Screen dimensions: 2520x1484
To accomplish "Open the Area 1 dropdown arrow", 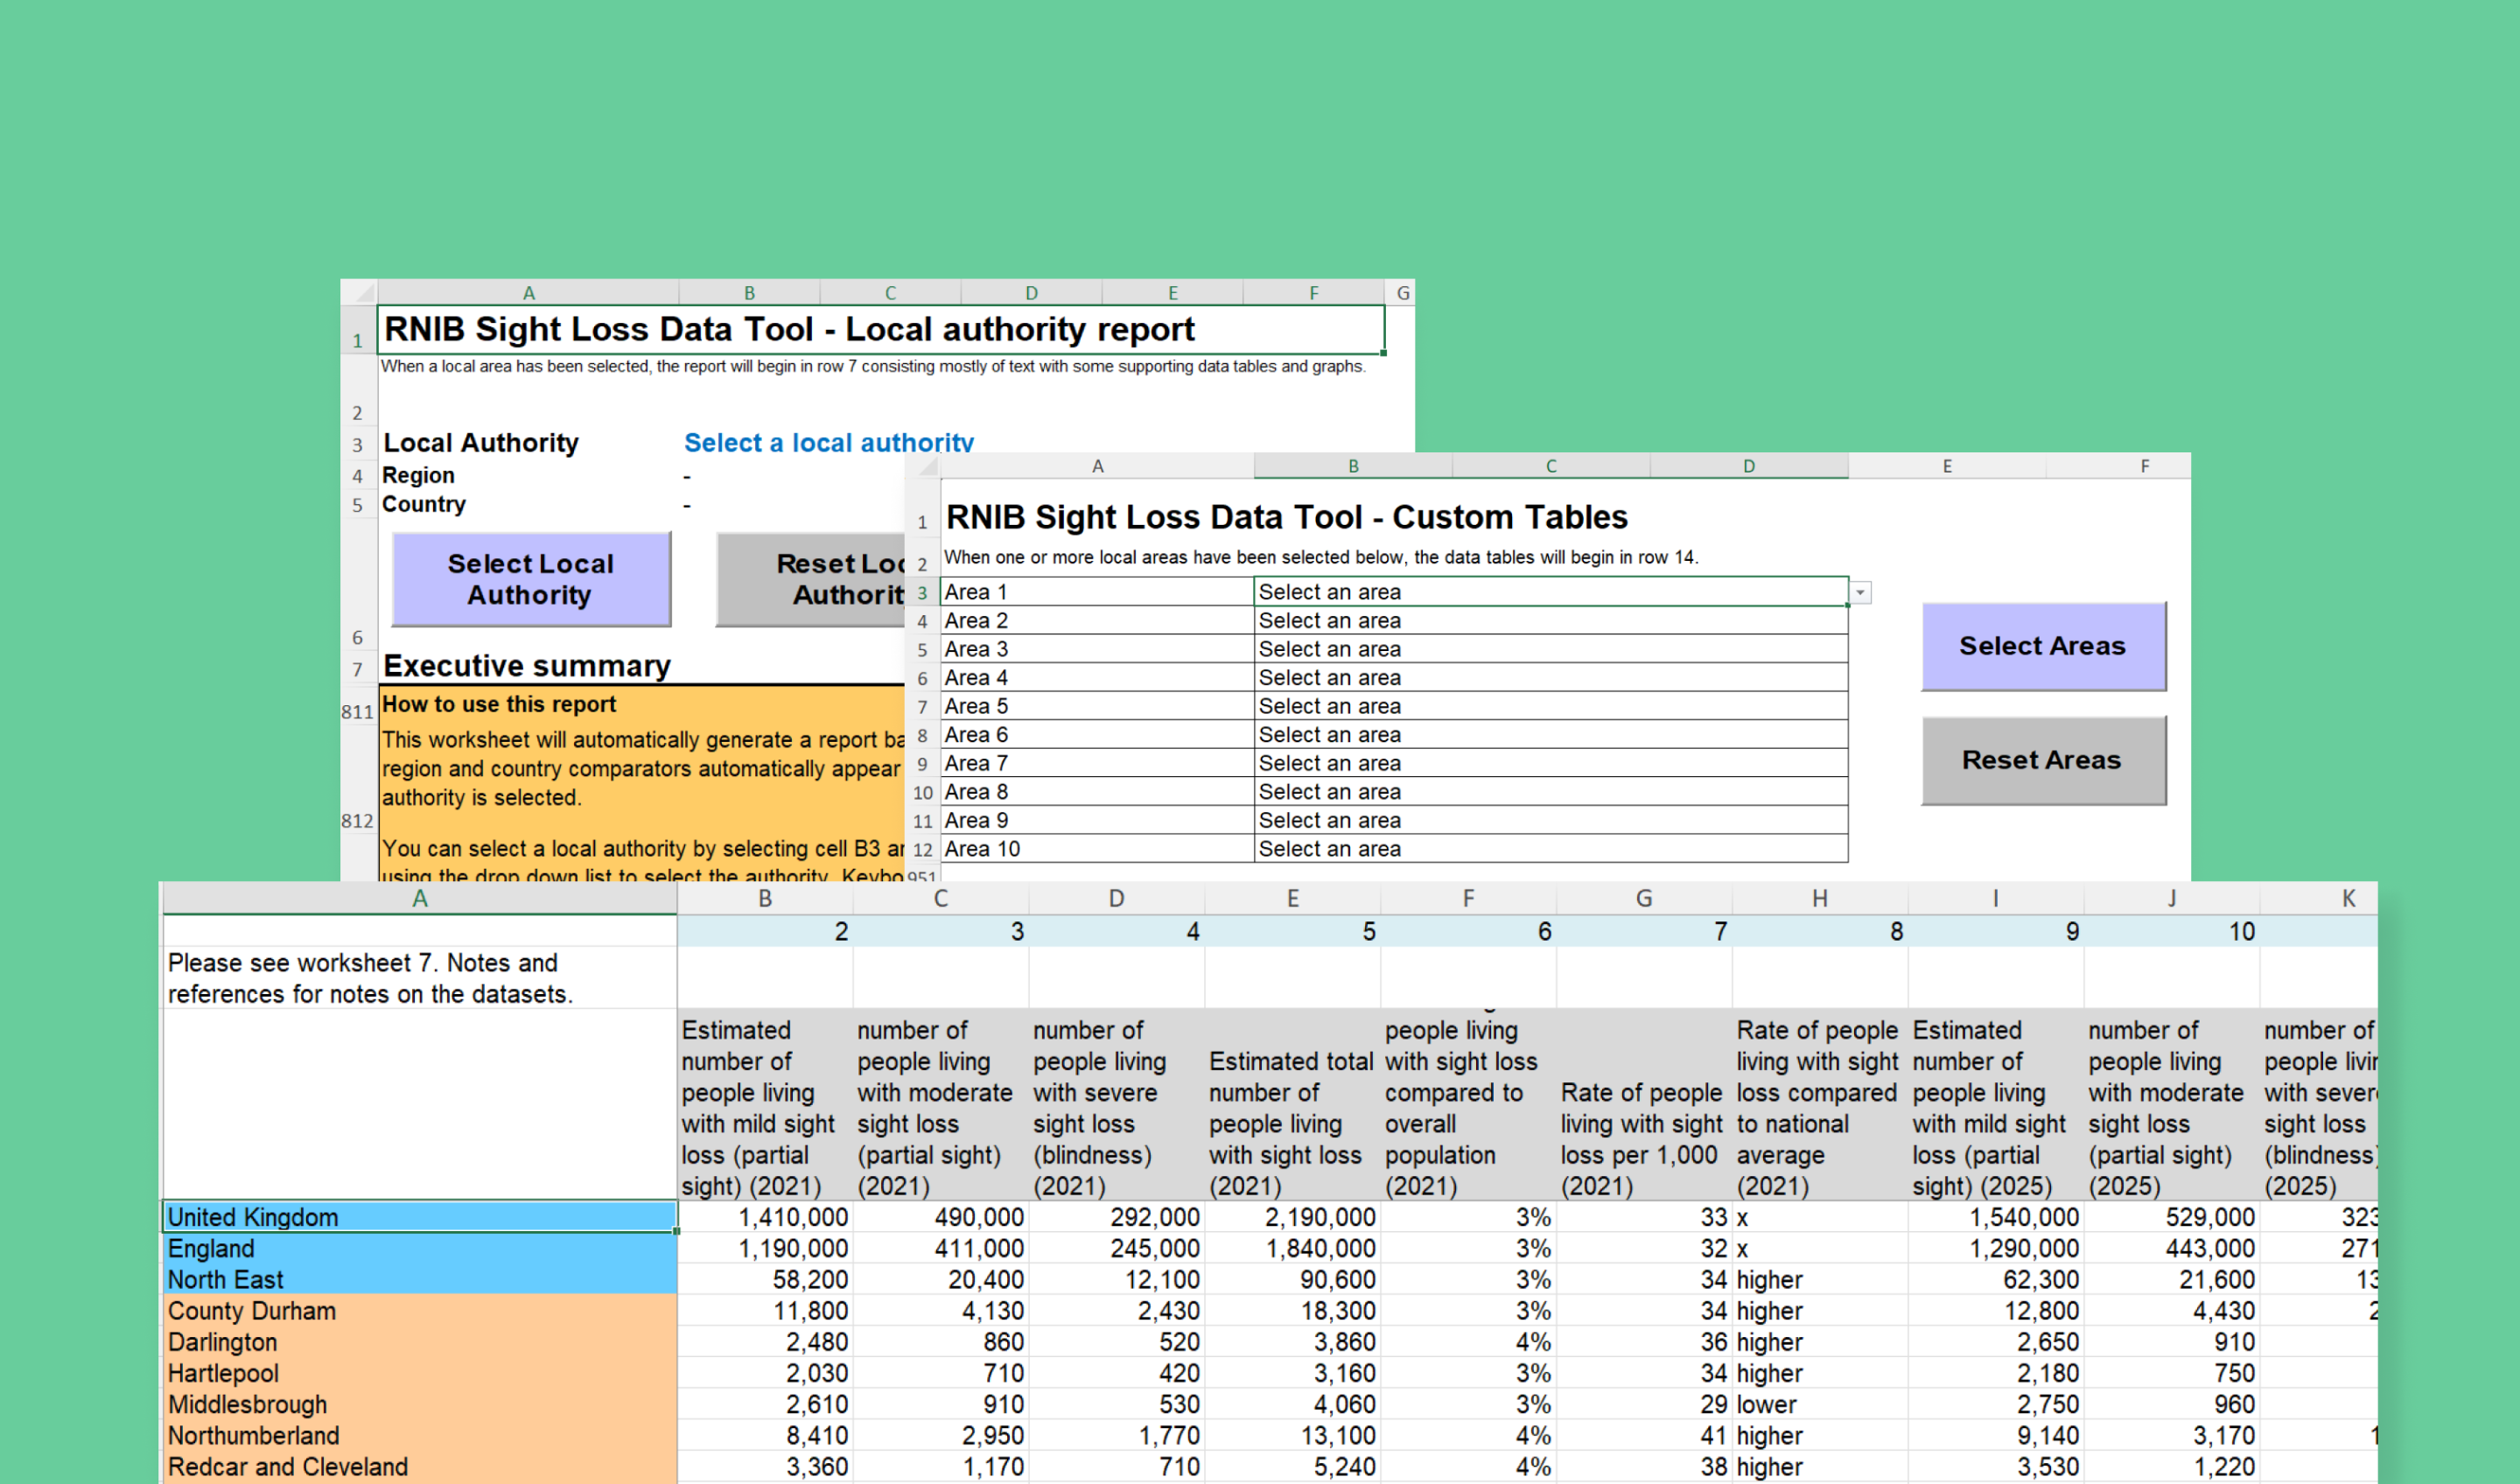I will (x=1860, y=593).
